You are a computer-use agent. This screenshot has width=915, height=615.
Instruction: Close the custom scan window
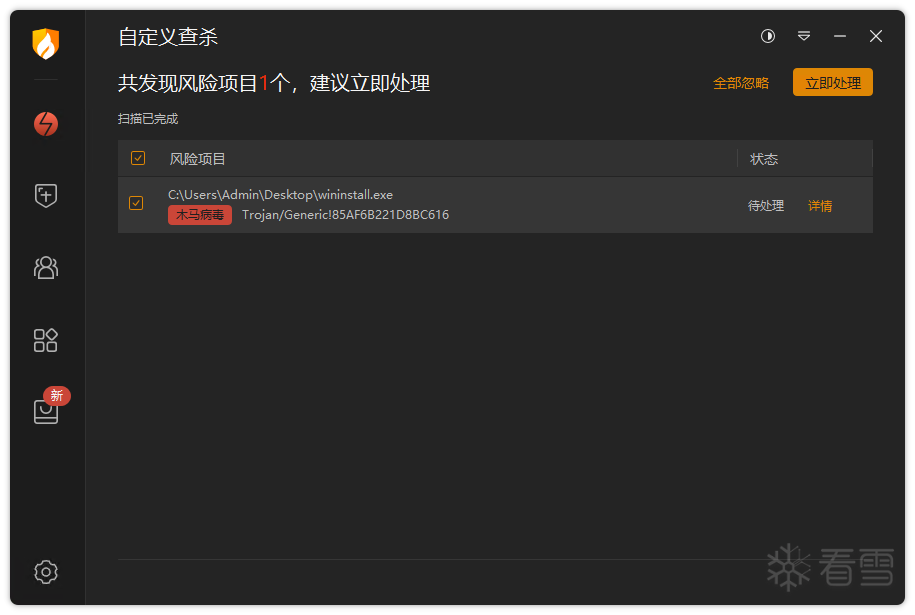click(x=876, y=36)
